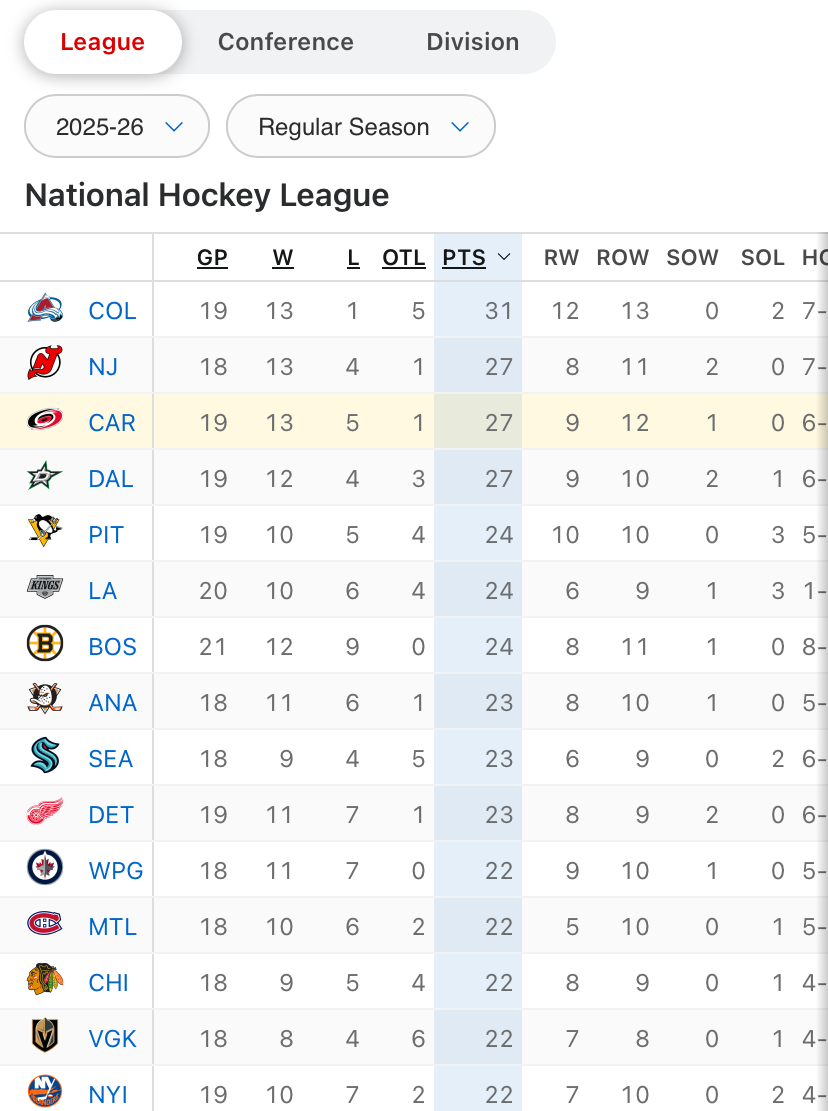Viewport: 828px width, 1111px height.
Task: Toggle PTS column sort arrow
Action: click(504, 258)
